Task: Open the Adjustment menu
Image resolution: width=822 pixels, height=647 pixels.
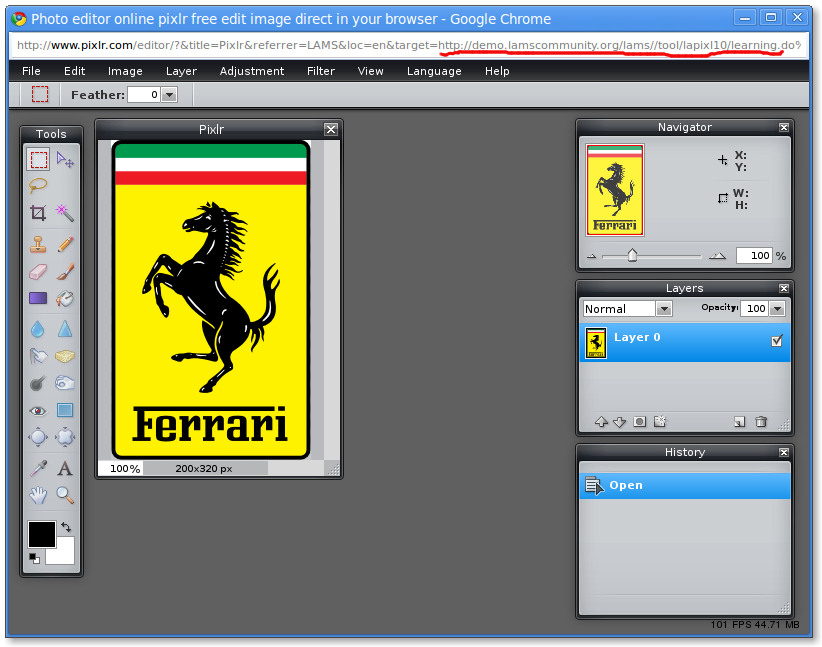Action: [252, 71]
